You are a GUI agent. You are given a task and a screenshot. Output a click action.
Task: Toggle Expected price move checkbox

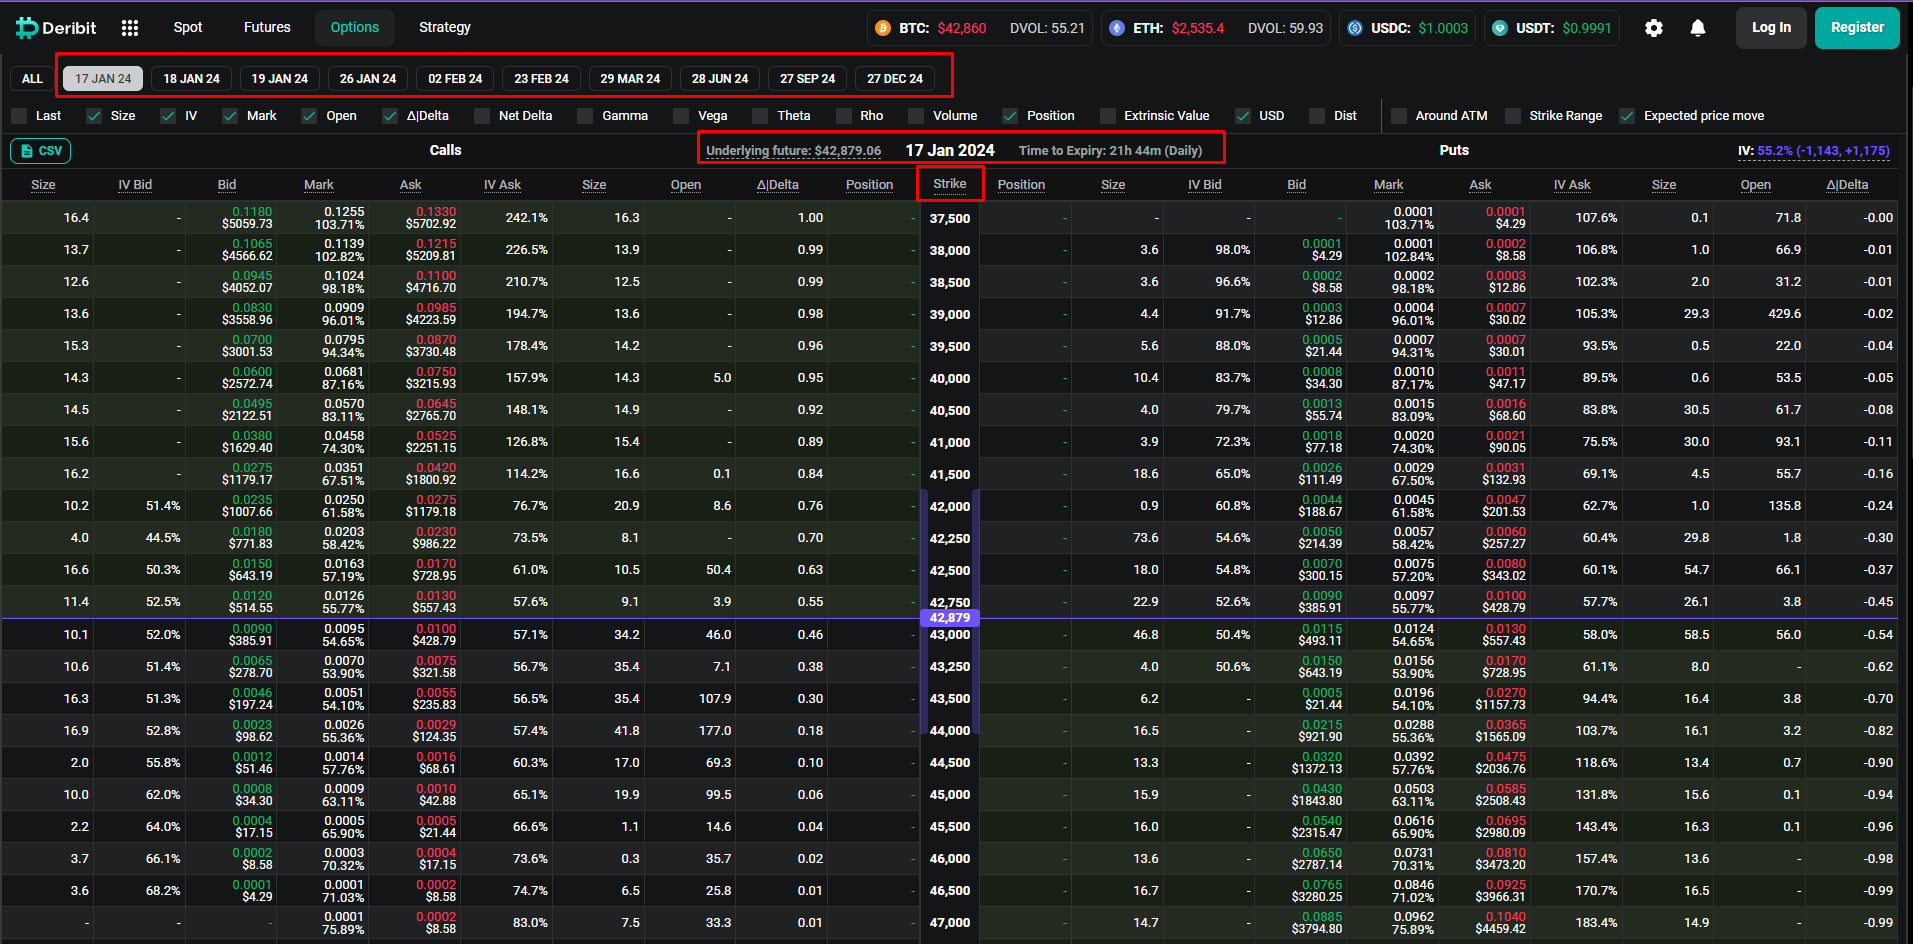[1627, 116]
